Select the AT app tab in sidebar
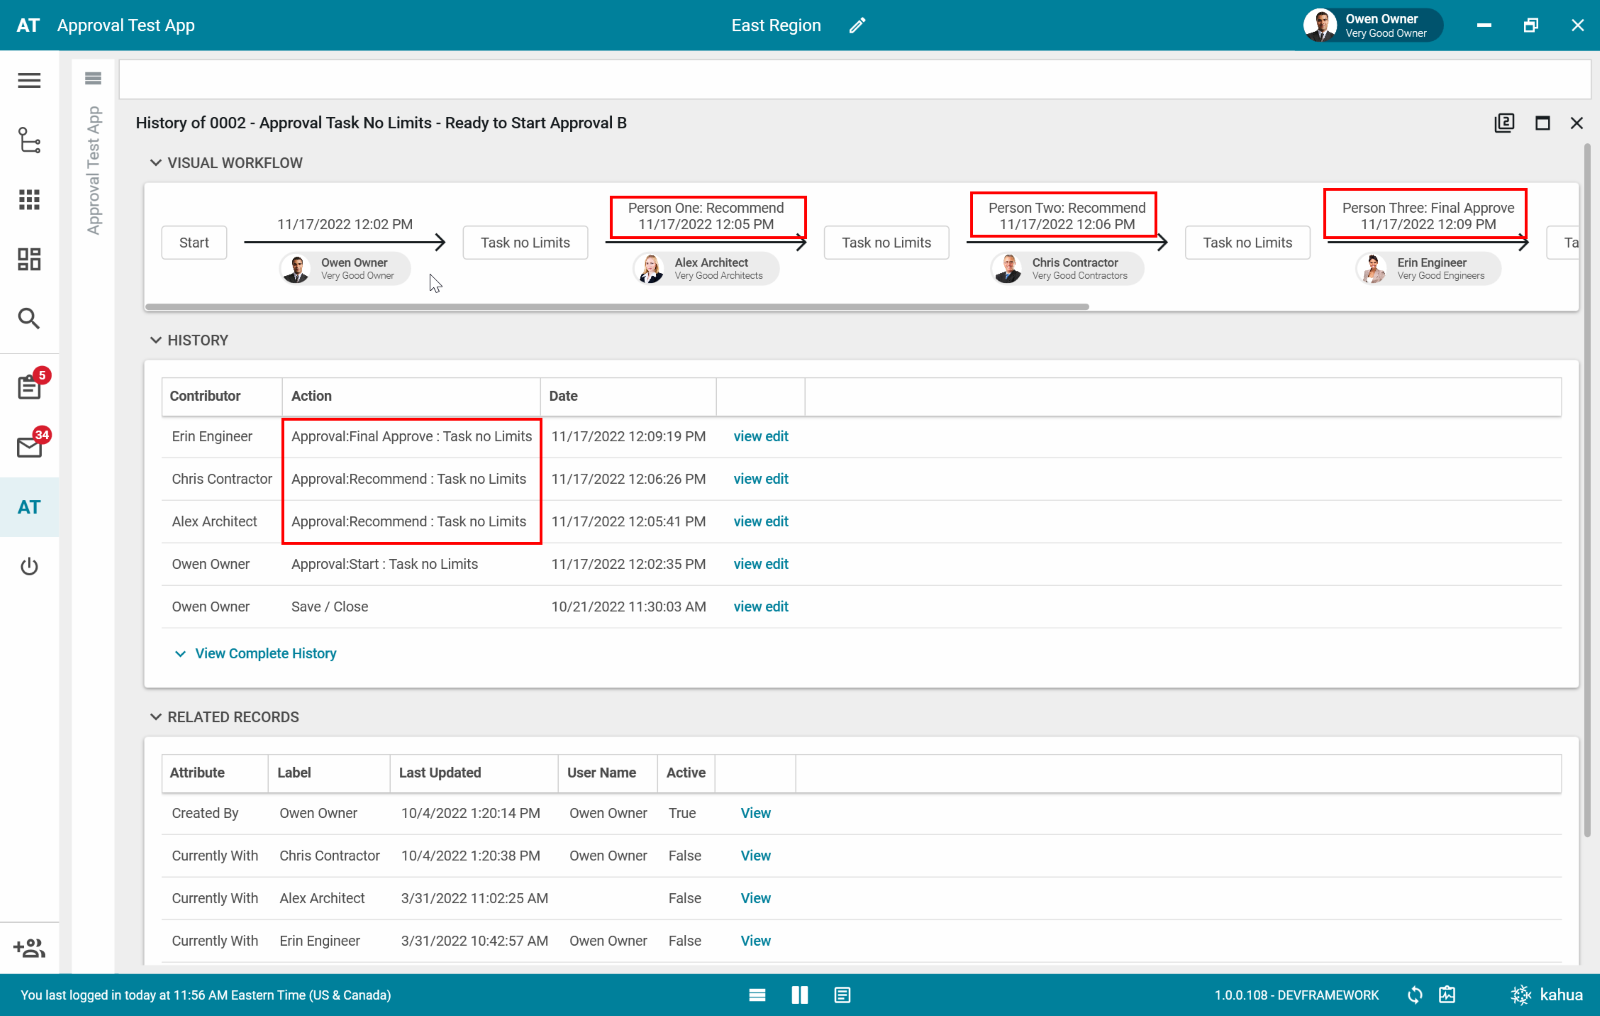 pyautogui.click(x=29, y=508)
